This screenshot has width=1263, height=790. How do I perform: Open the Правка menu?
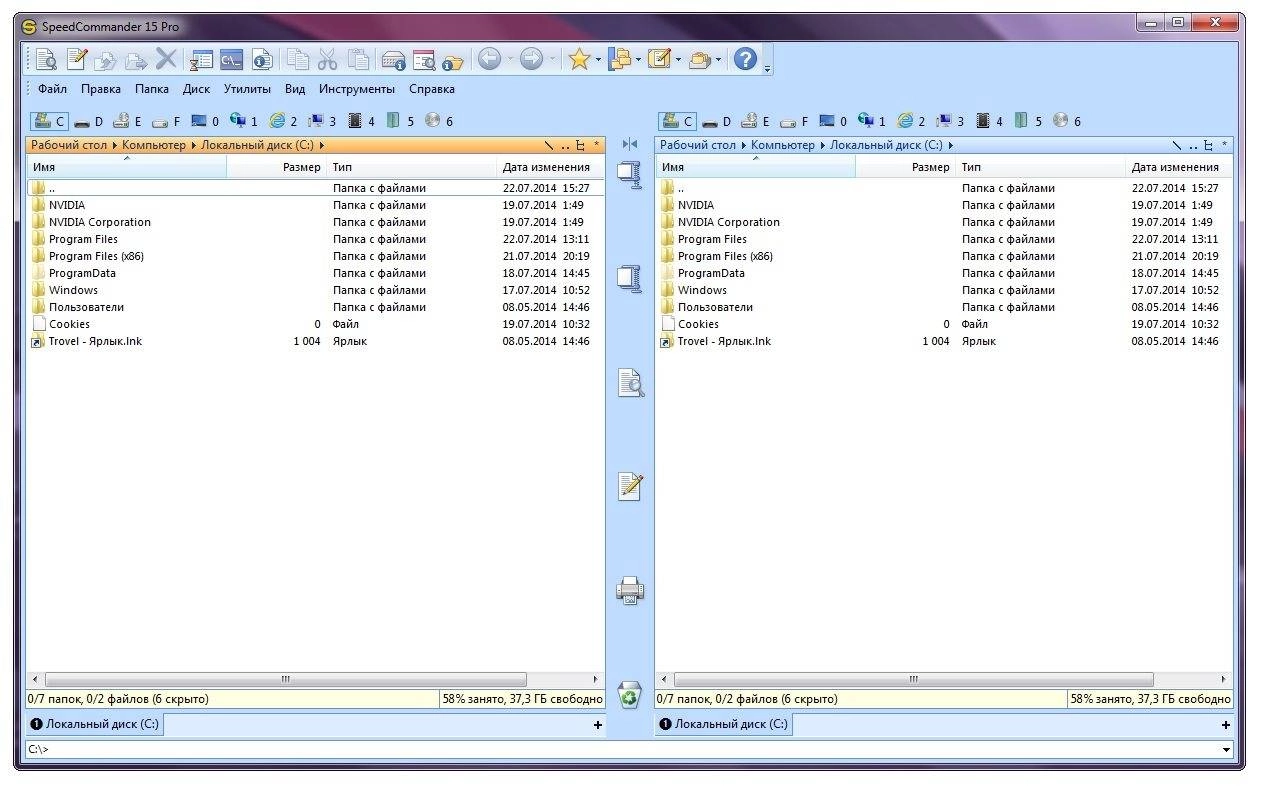pos(101,89)
